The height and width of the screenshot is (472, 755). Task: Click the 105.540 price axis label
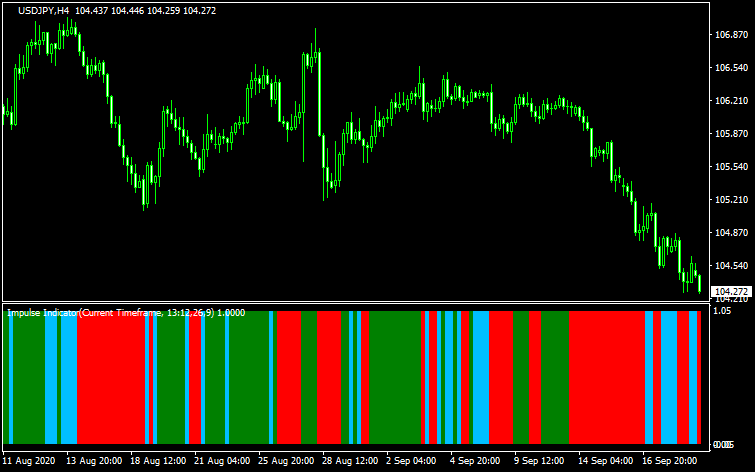point(730,167)
